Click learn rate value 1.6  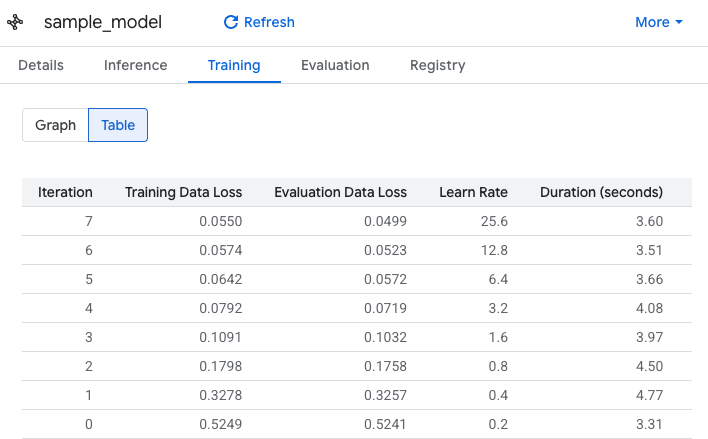click(x=498, y=337)
